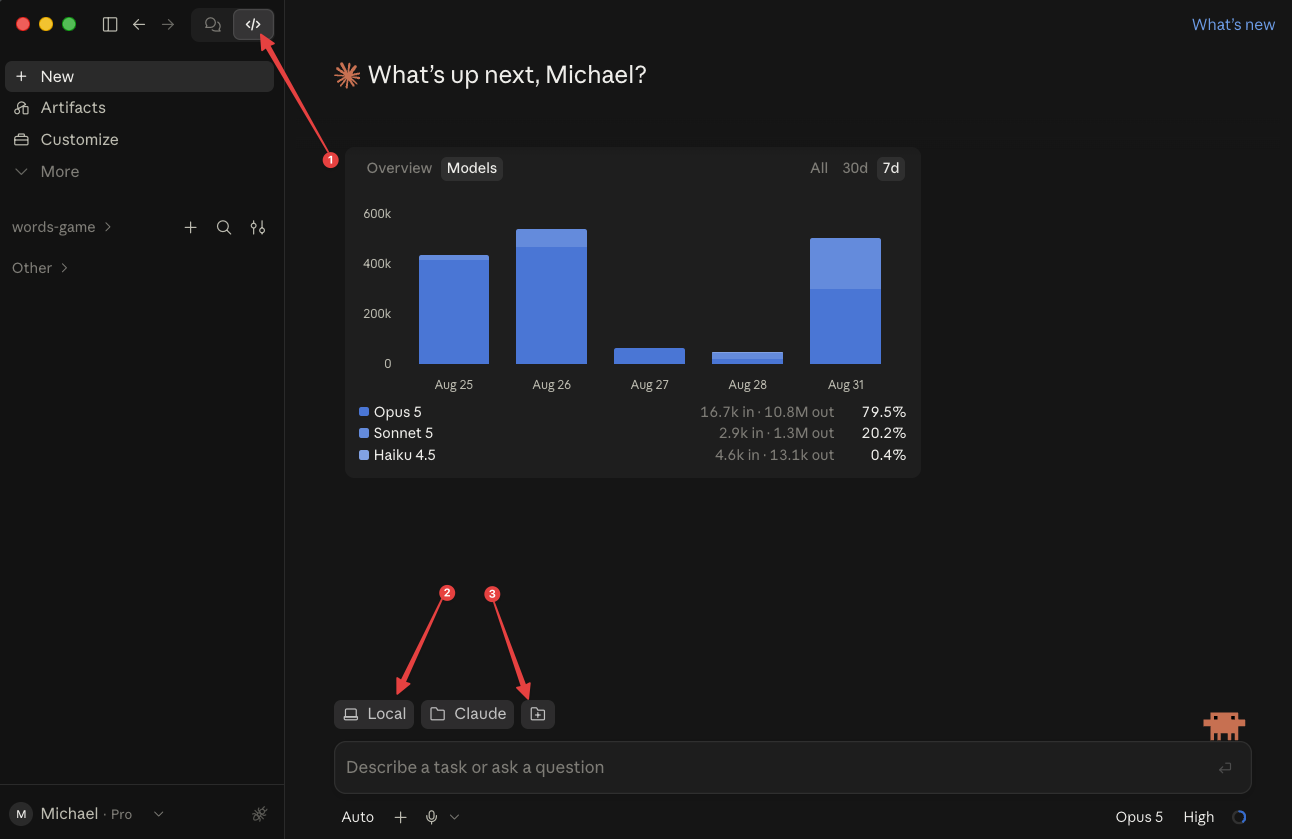Click the 79.5% usage value
The width and height of the screenshot is (1292, 839).
(x=884, y=412)
